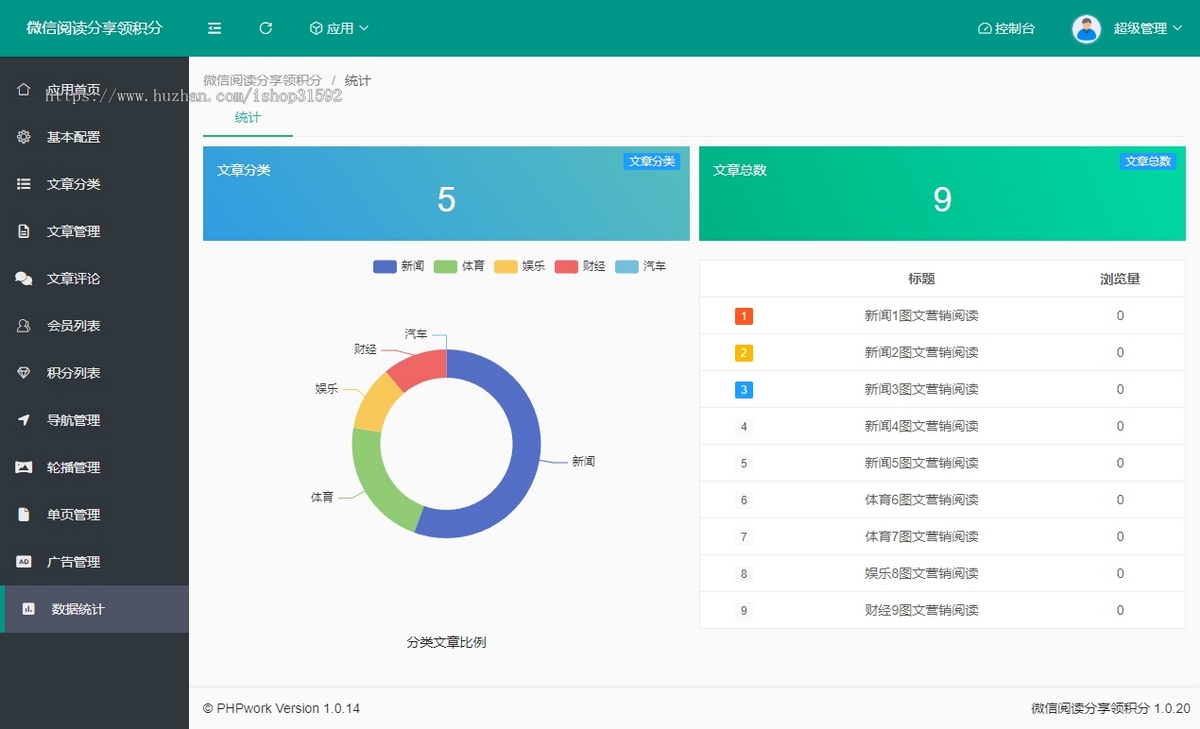Open 数据统计 in the sidebar
The width and height of the screenshot is (1200, 729).
(78, 609)
